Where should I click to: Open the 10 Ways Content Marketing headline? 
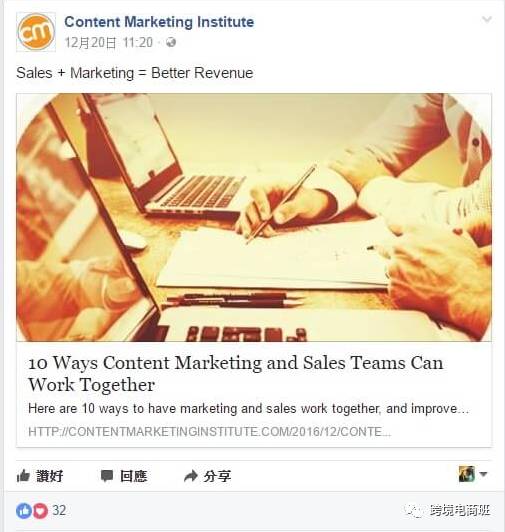[236, 374]
